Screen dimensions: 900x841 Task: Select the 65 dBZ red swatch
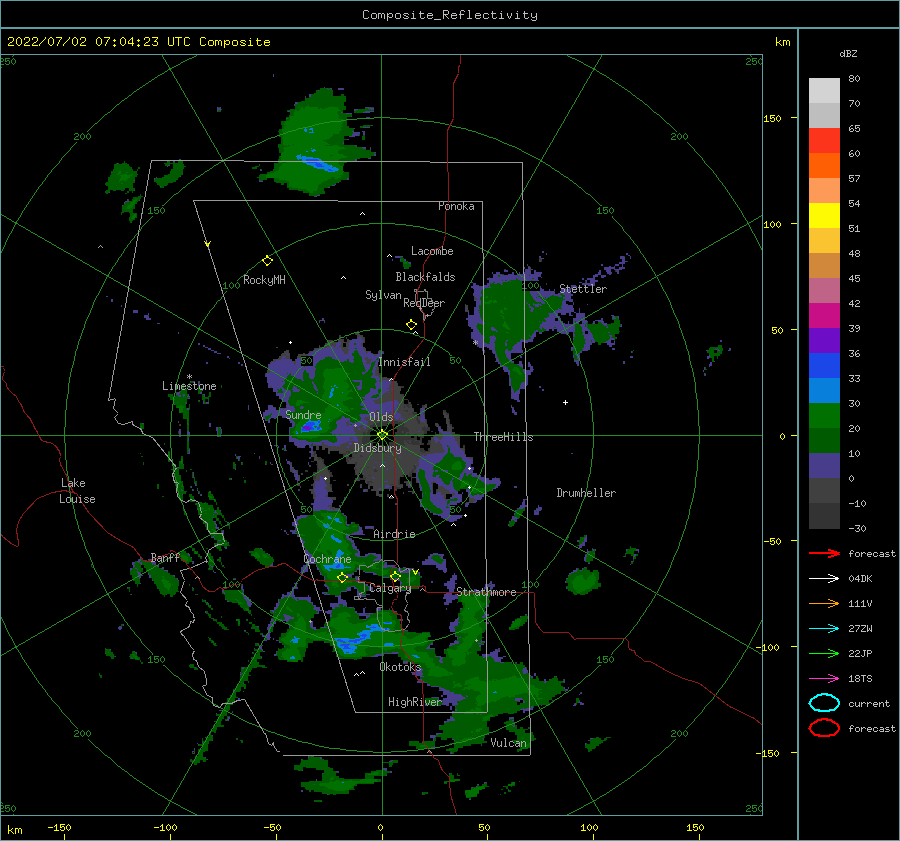tap(824, 140)
